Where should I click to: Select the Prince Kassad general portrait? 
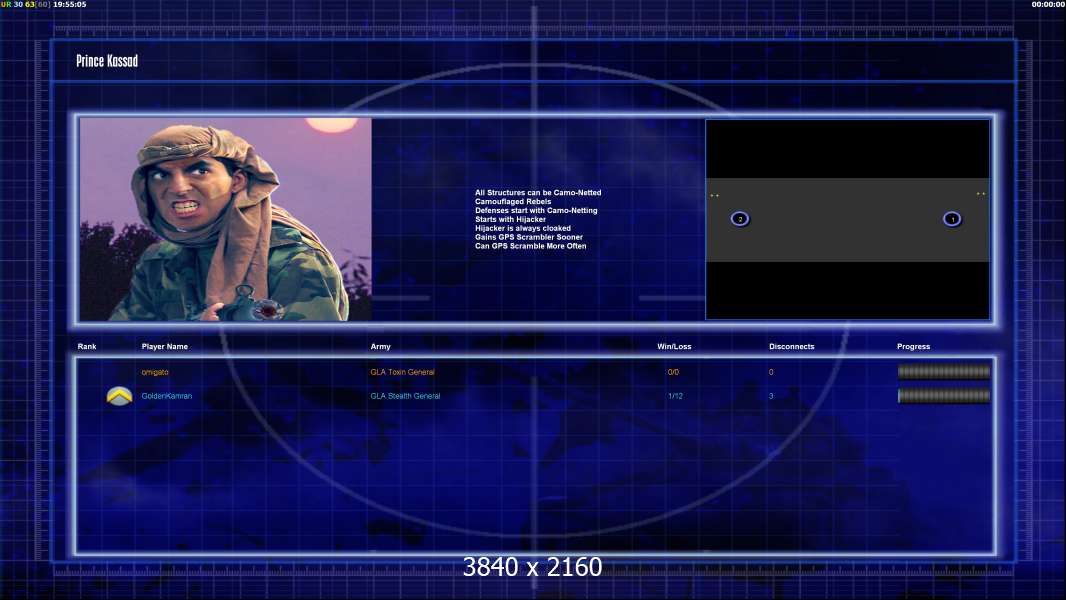(226, 219)
